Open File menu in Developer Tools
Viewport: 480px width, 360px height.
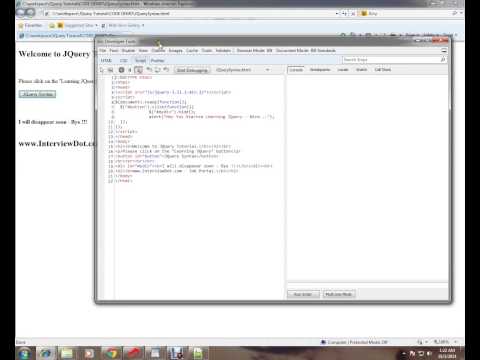[x=103, y=51]
